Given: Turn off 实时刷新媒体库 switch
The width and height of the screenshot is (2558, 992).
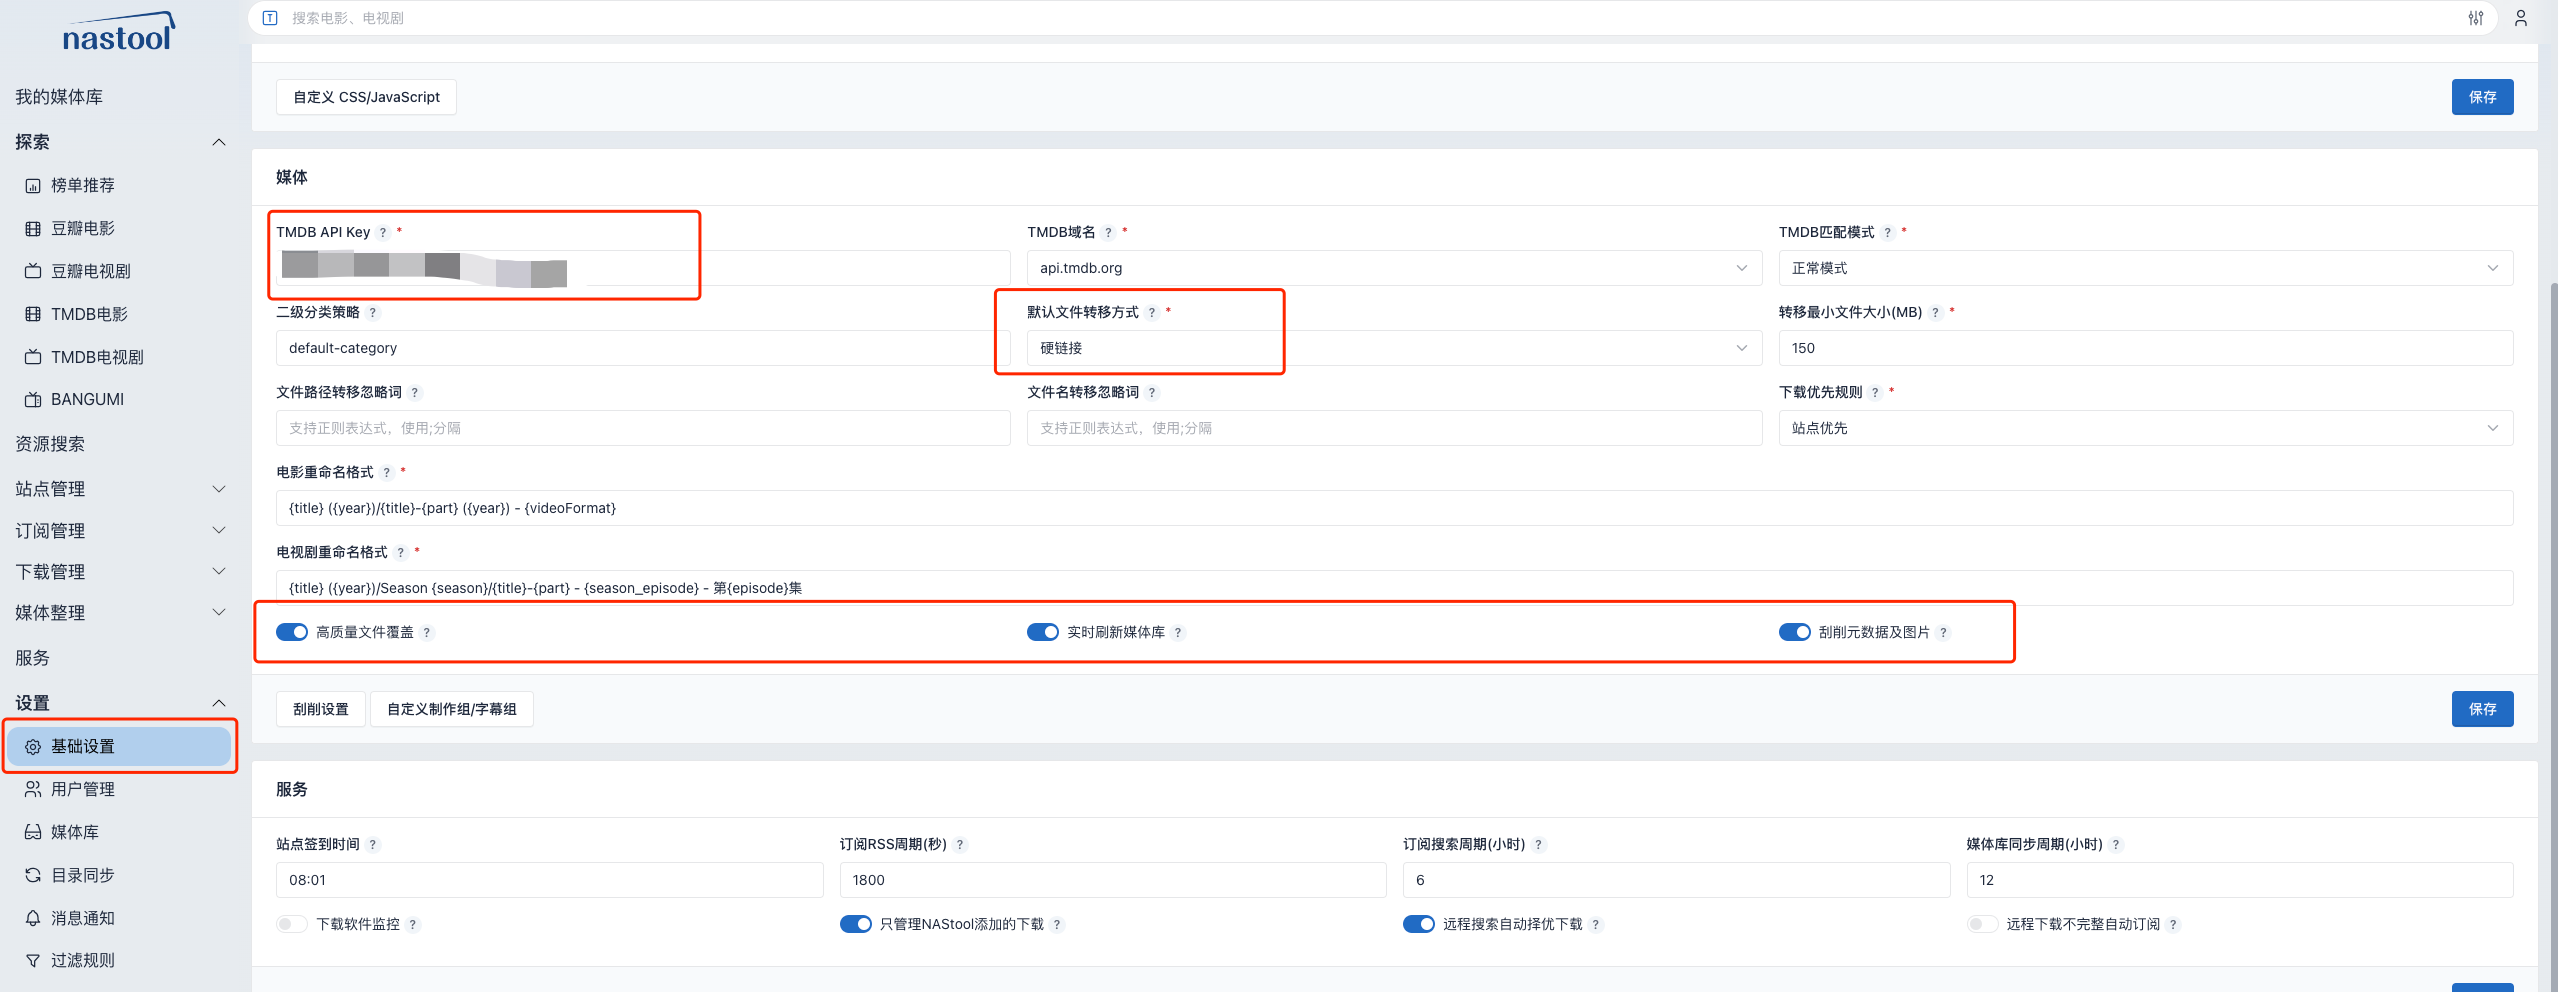Looking at the screenshot, I should point(1042,632).
